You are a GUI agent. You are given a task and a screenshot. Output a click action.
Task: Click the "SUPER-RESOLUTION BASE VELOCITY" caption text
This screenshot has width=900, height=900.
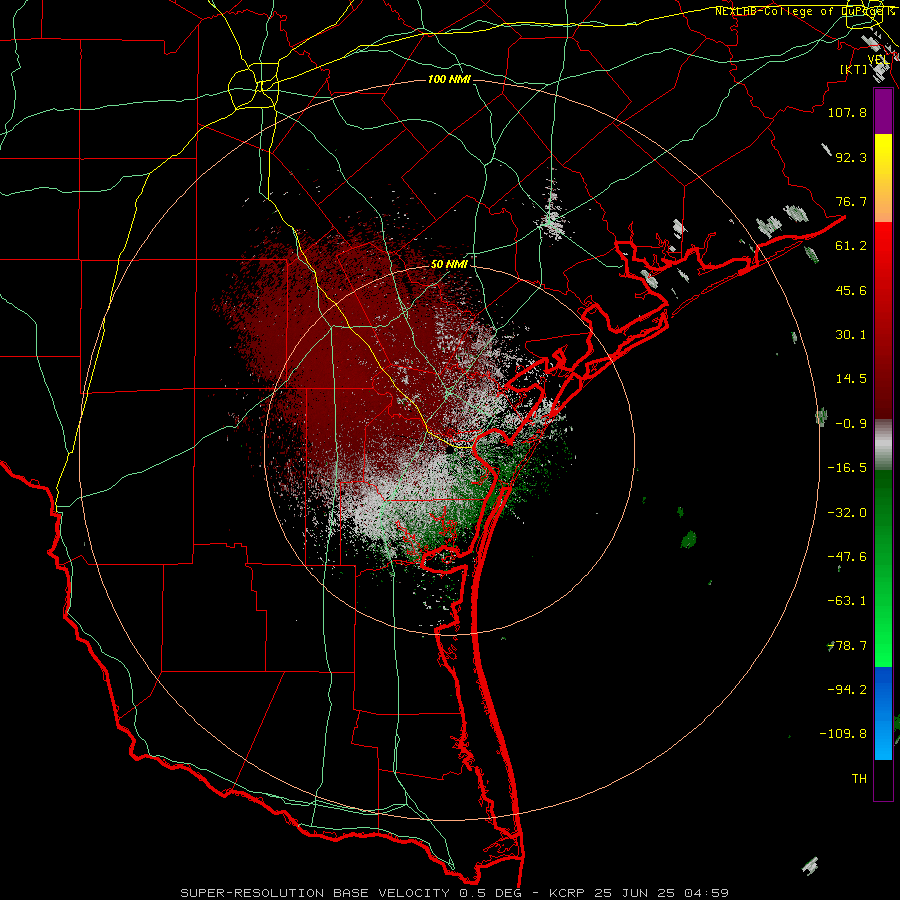[x=315, y=893]
